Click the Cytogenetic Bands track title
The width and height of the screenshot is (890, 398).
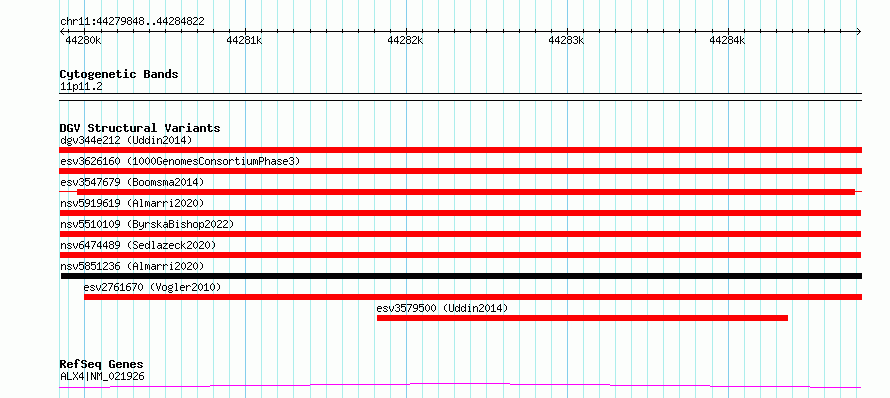(119, 74)
